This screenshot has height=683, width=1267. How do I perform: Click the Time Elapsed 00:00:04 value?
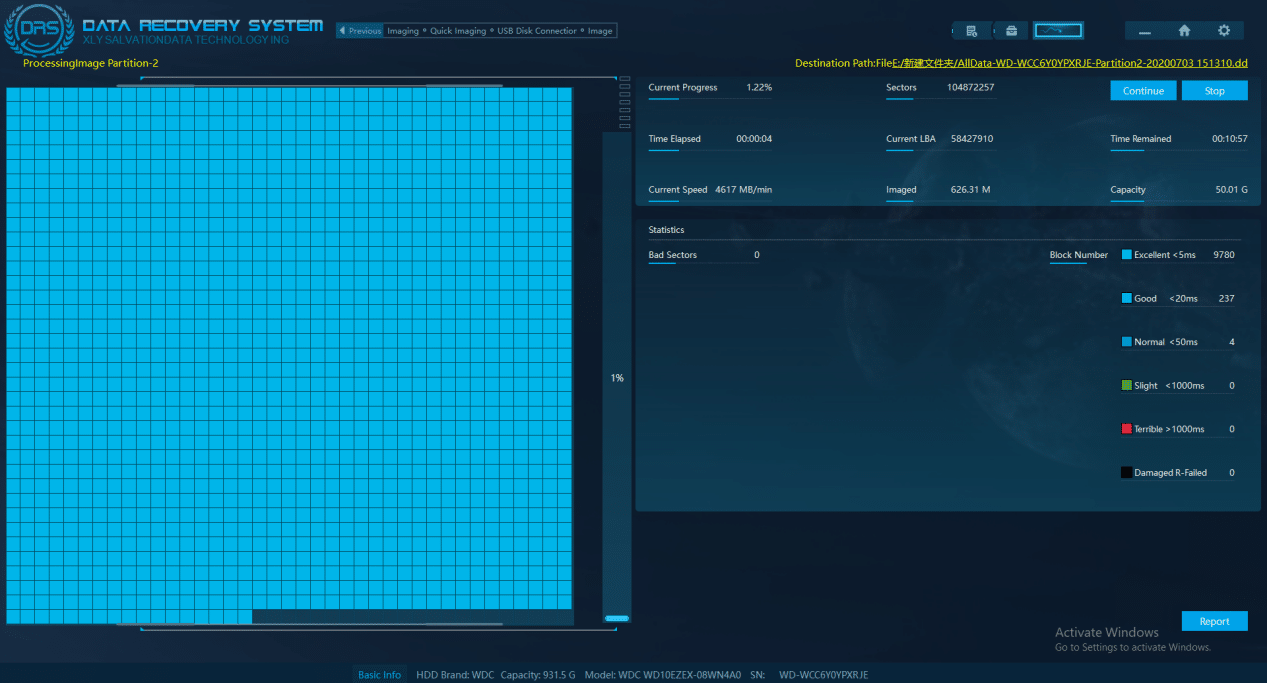[x=754, y=139]
